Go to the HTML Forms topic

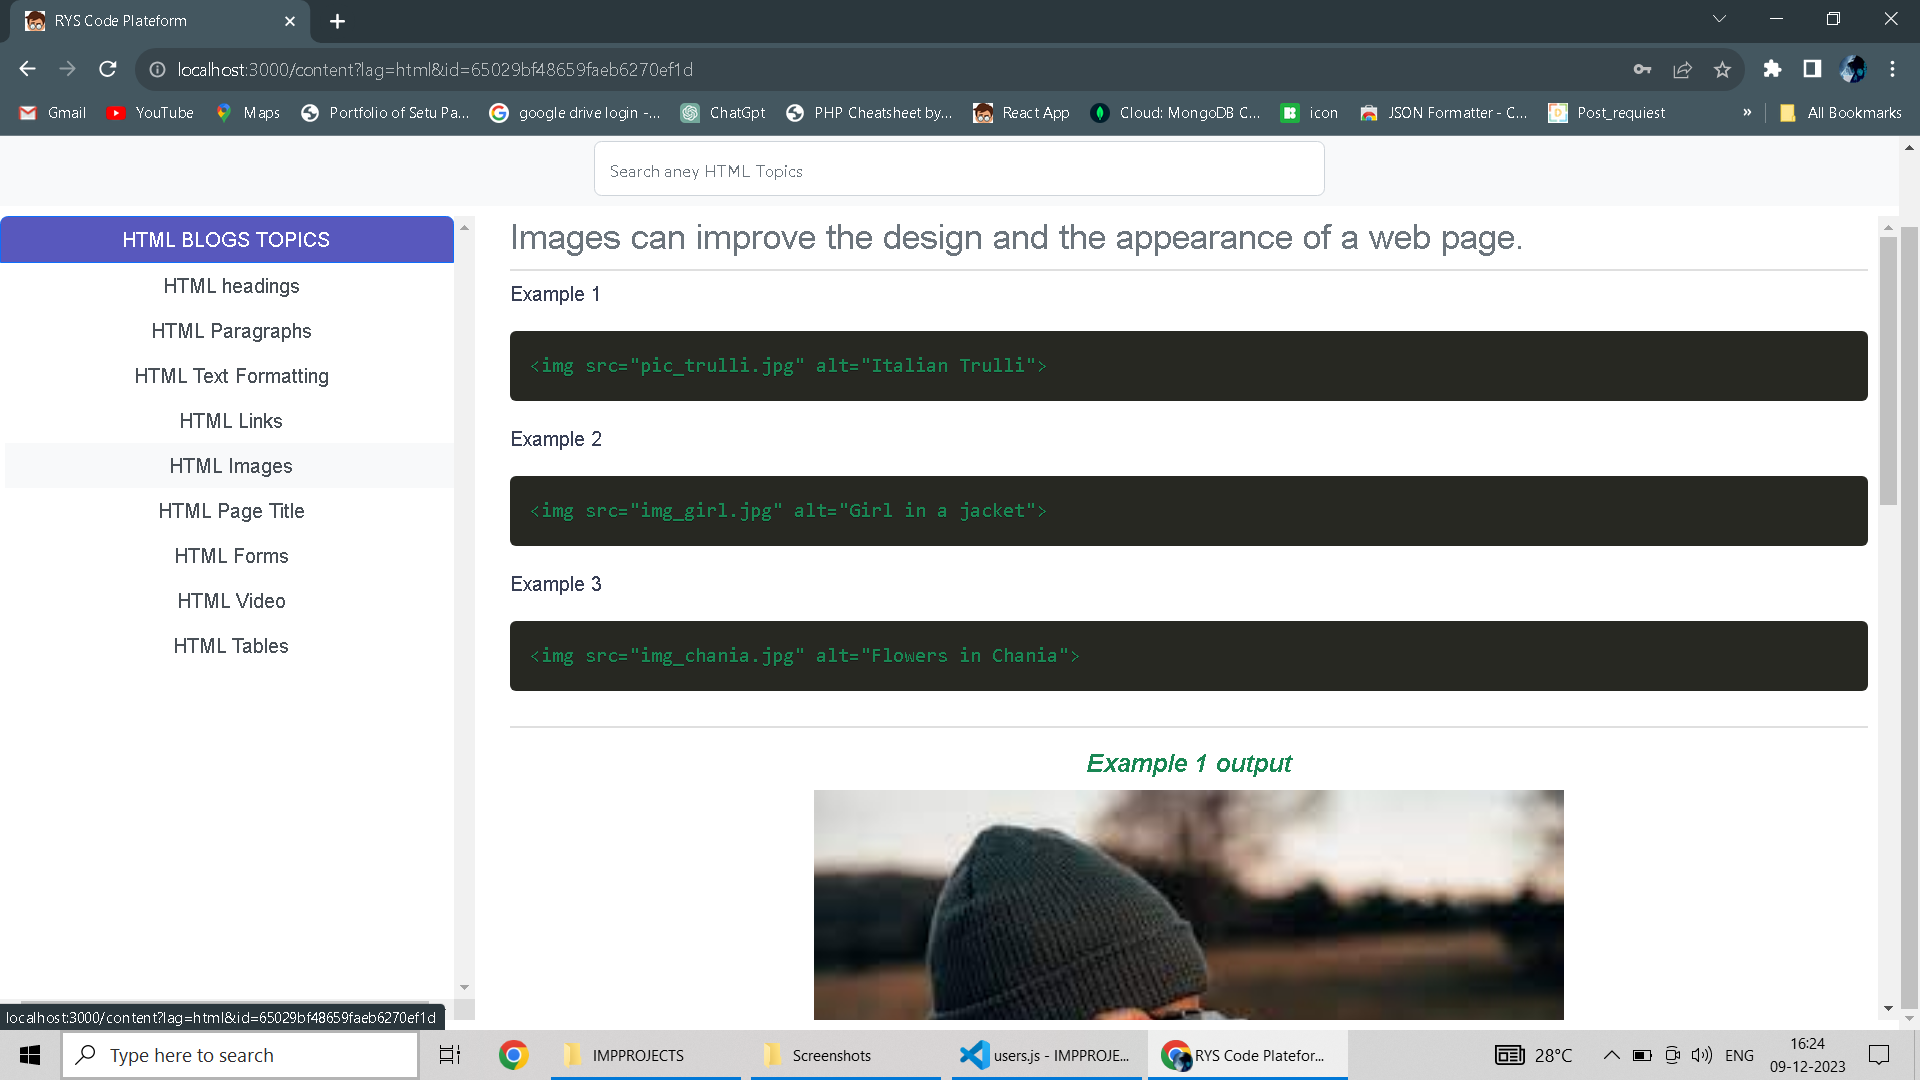[x=231, y=556]
